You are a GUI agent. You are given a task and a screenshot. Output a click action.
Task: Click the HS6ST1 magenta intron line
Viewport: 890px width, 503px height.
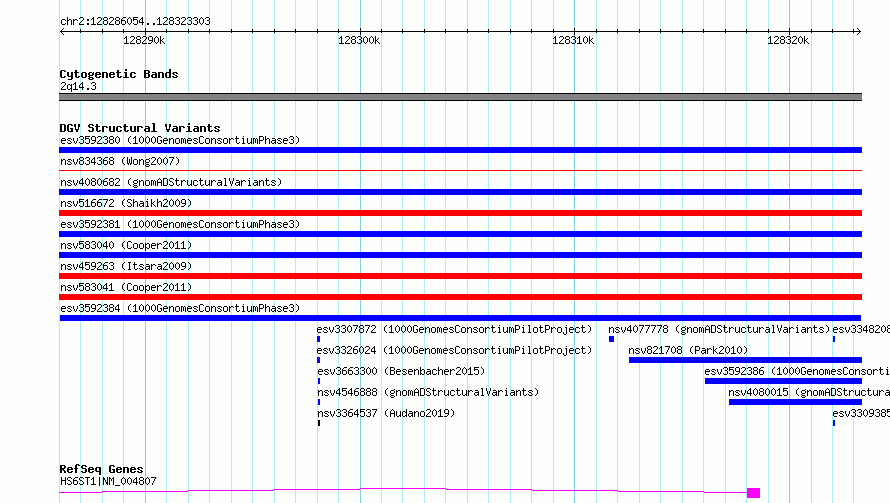pos(403,490)
